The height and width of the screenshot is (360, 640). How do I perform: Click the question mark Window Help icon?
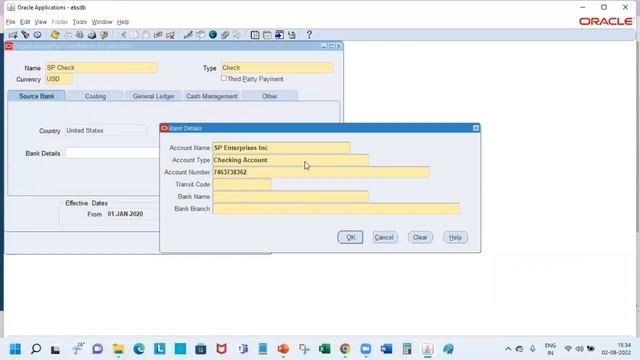pyautogui.click(x=309, y=35)
